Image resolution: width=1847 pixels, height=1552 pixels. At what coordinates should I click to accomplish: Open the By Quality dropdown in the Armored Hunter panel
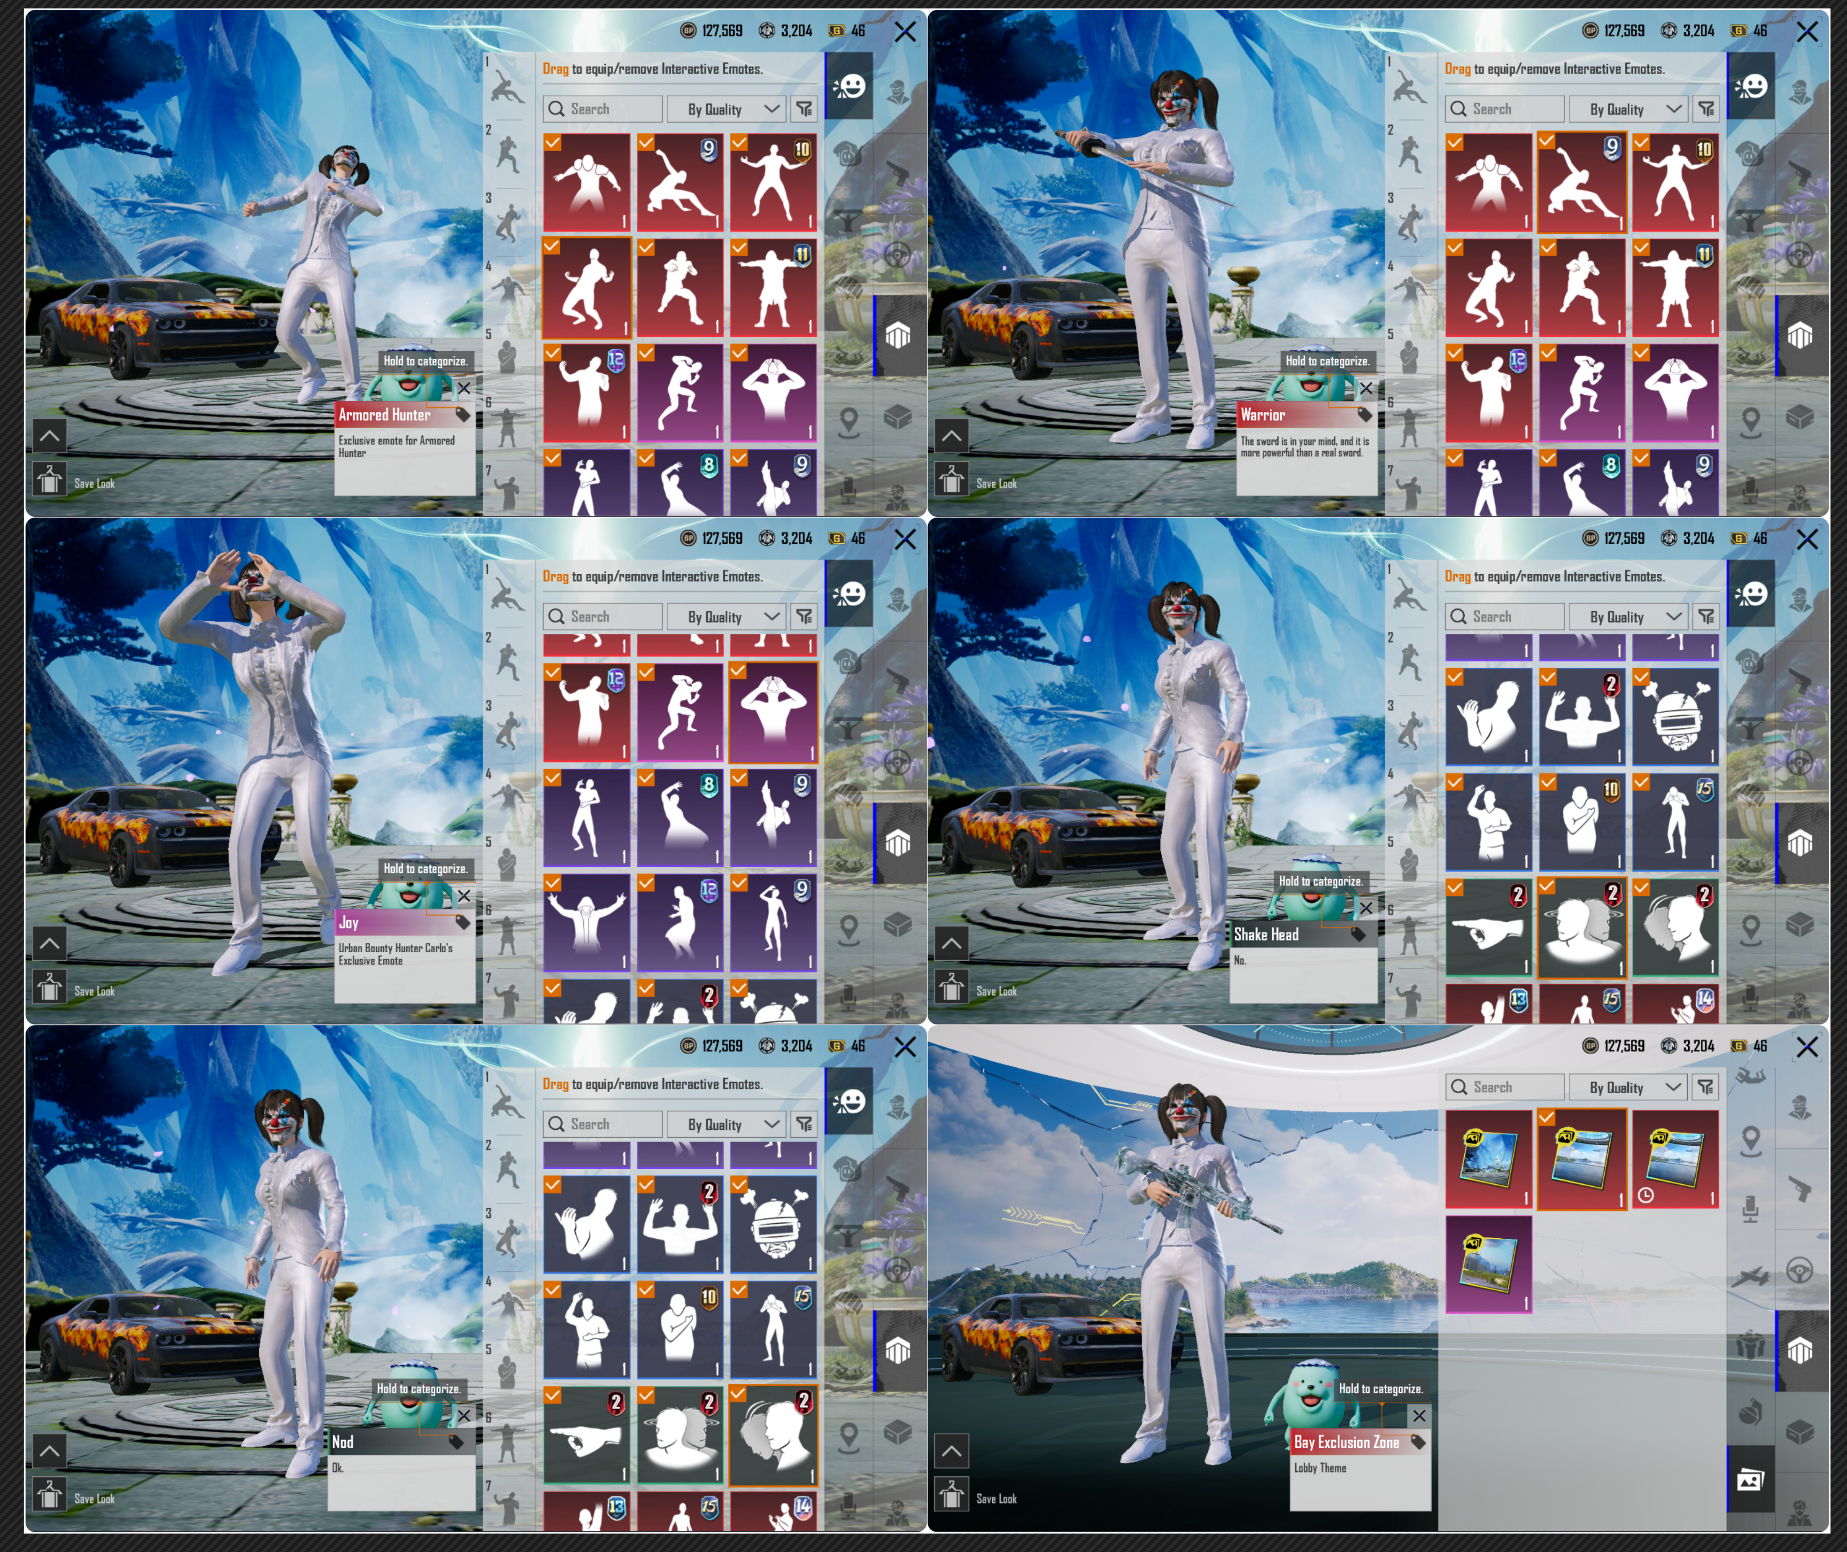727,109
